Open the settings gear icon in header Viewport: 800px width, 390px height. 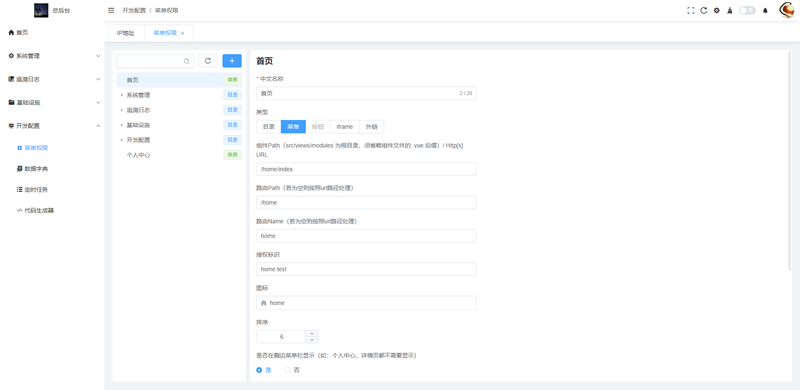(x=716, y=10)
